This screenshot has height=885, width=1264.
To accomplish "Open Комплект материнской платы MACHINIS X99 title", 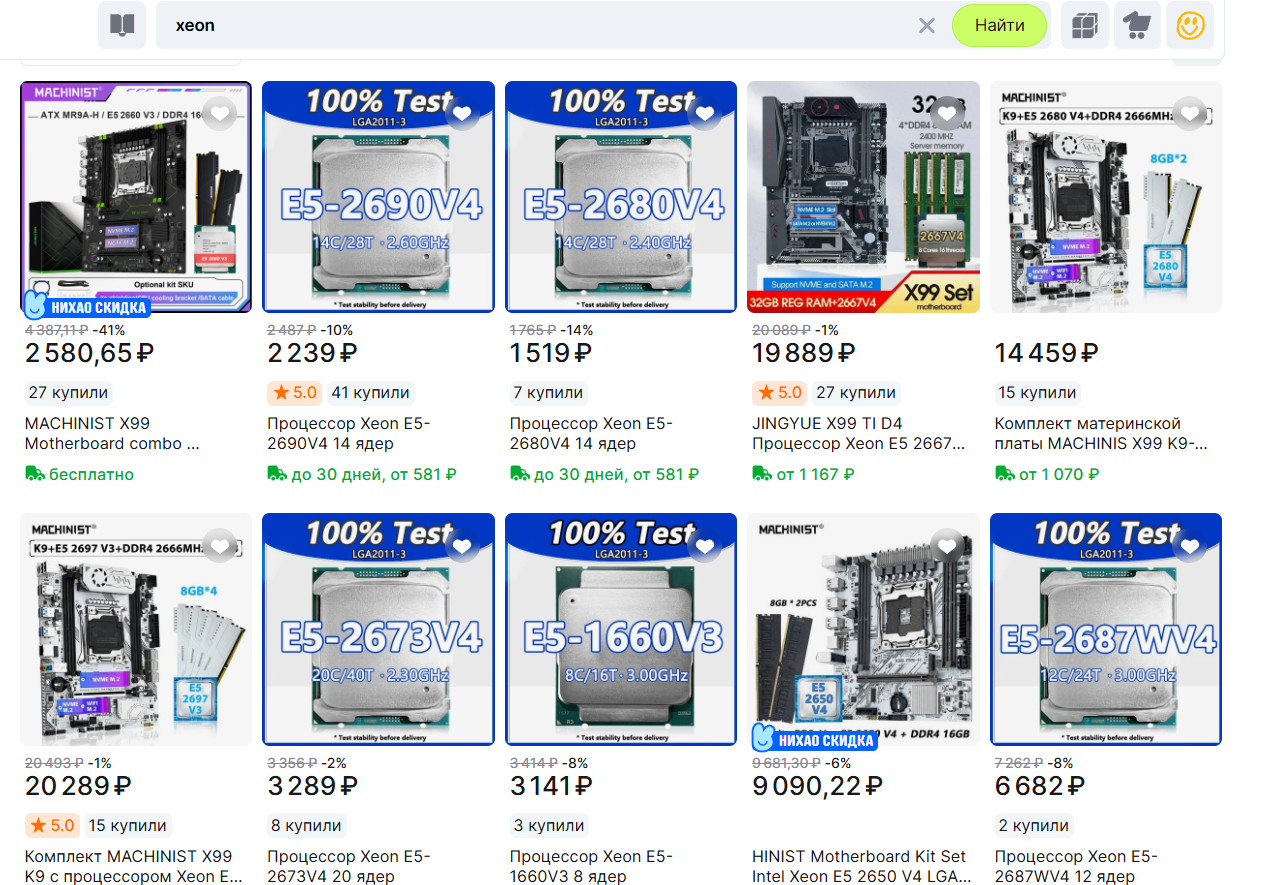I will point(1101,433).
